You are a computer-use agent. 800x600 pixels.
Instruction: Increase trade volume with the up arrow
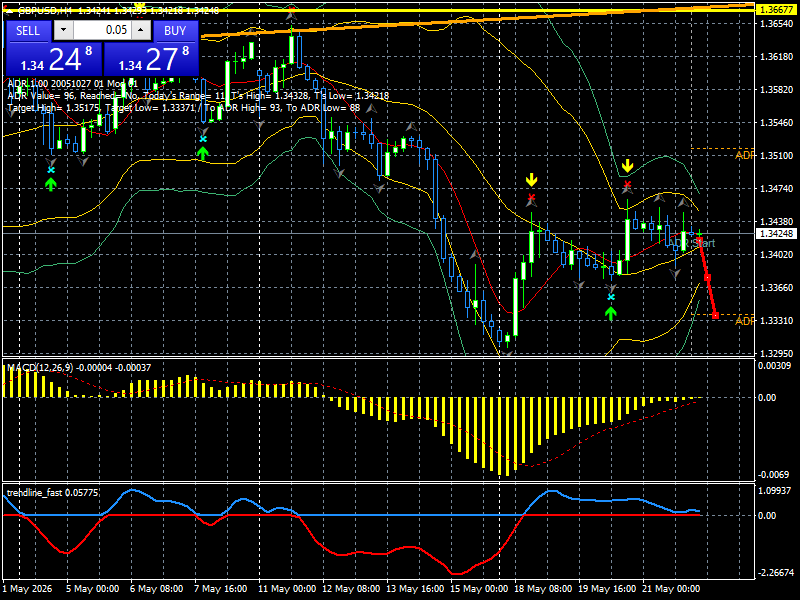[x=141, y=30]
